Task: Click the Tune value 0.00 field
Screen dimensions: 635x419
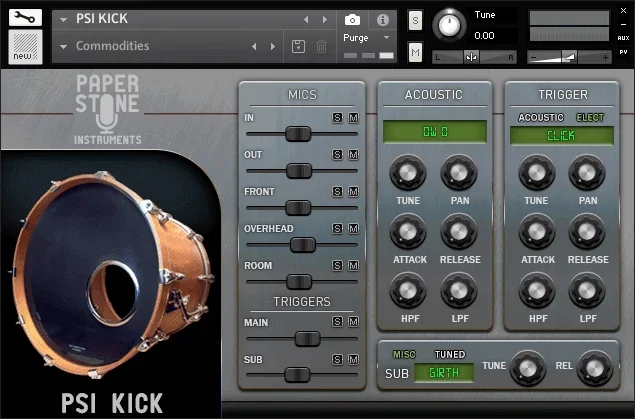Action: coord(484,36)
